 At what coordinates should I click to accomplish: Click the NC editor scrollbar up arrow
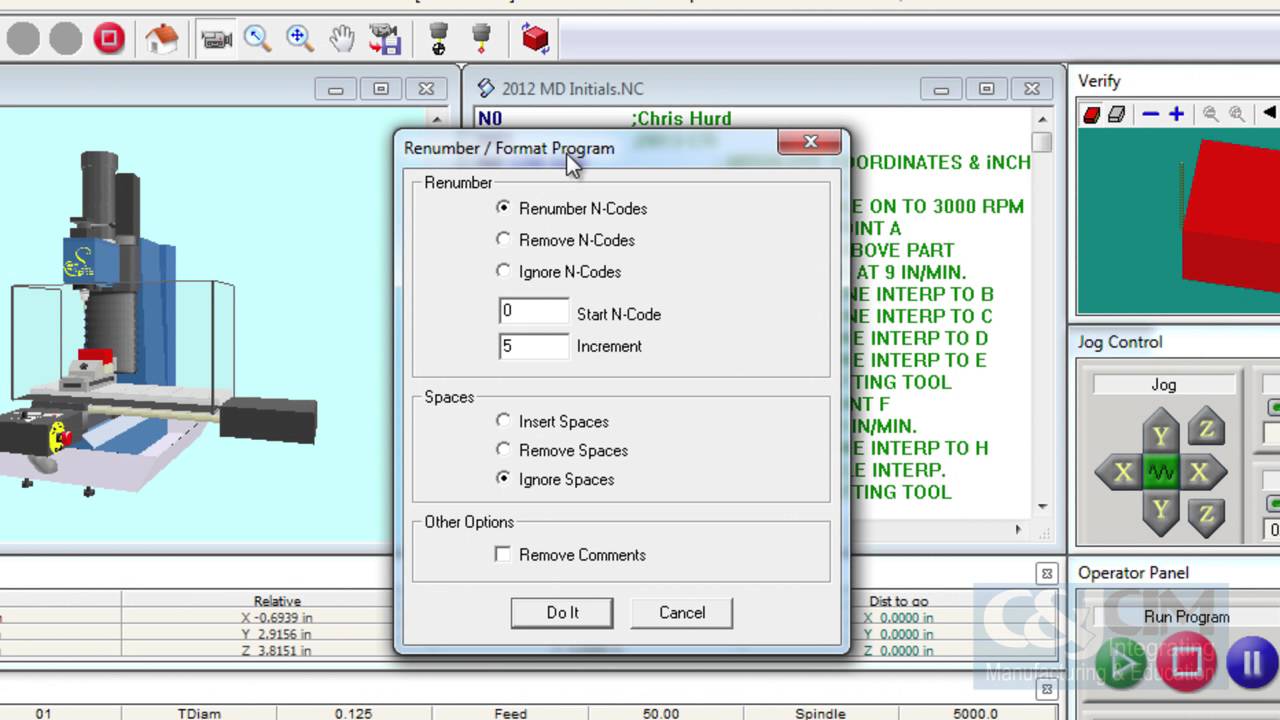pyautogui.click(x=1042, y=119)
